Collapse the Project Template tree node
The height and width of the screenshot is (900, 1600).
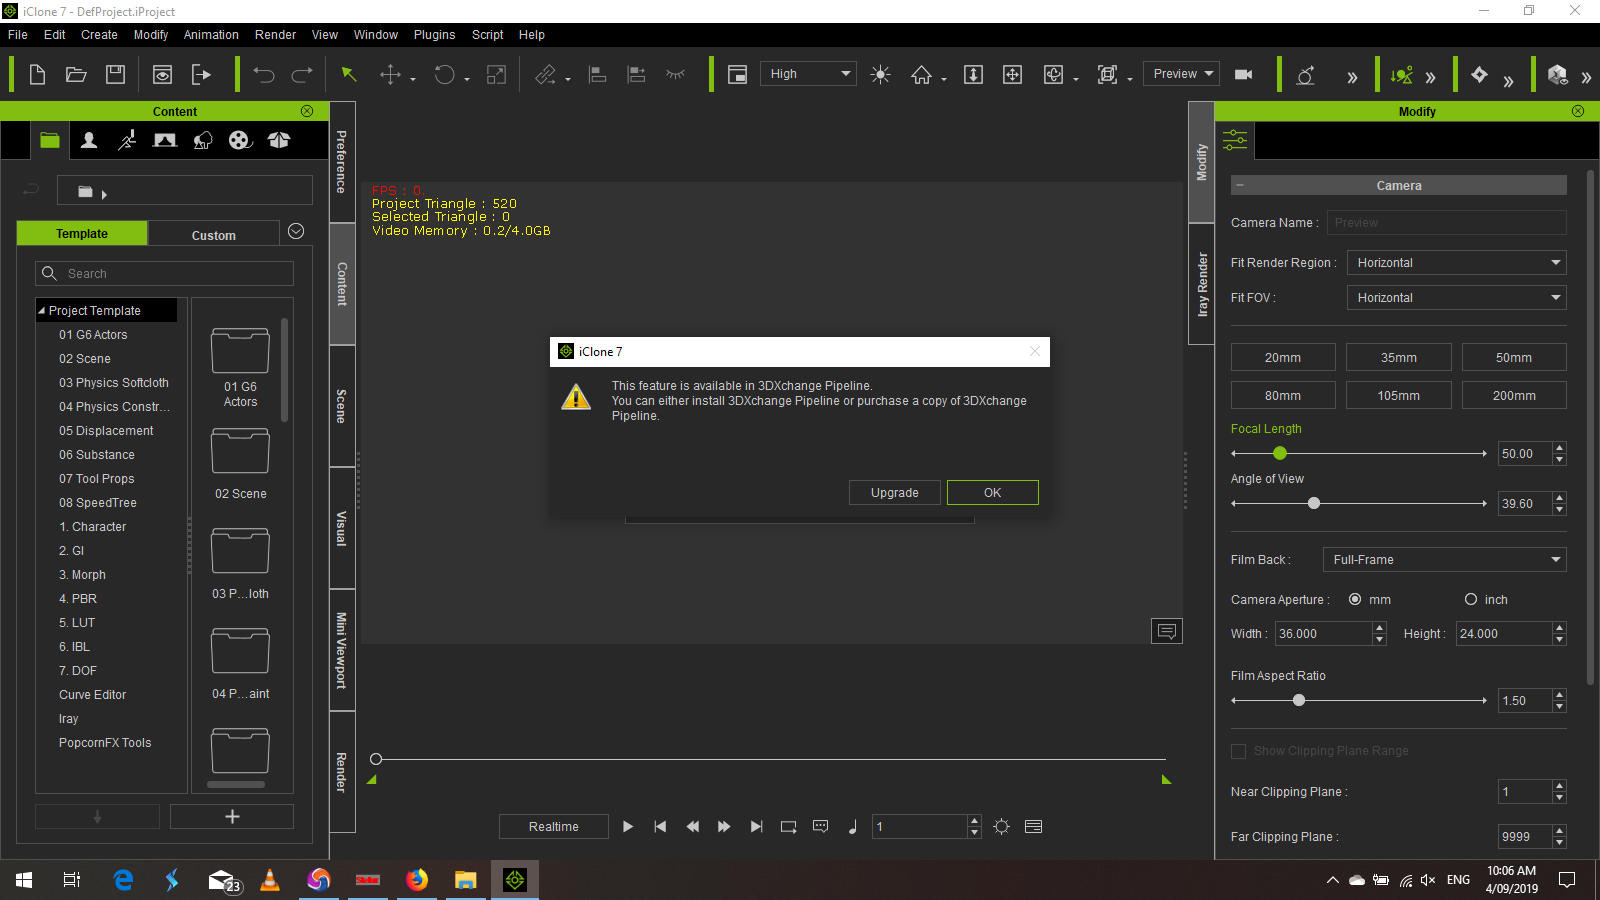pos(42,311)
